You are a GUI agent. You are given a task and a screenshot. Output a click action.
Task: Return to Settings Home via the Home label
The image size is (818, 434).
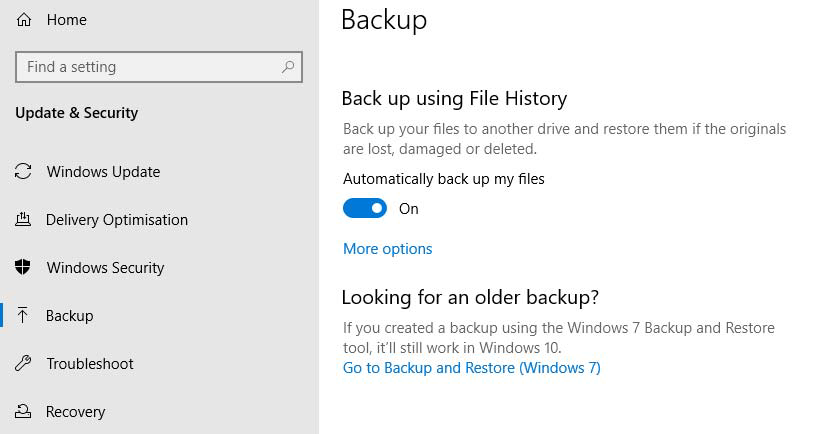tap(67, 20)
